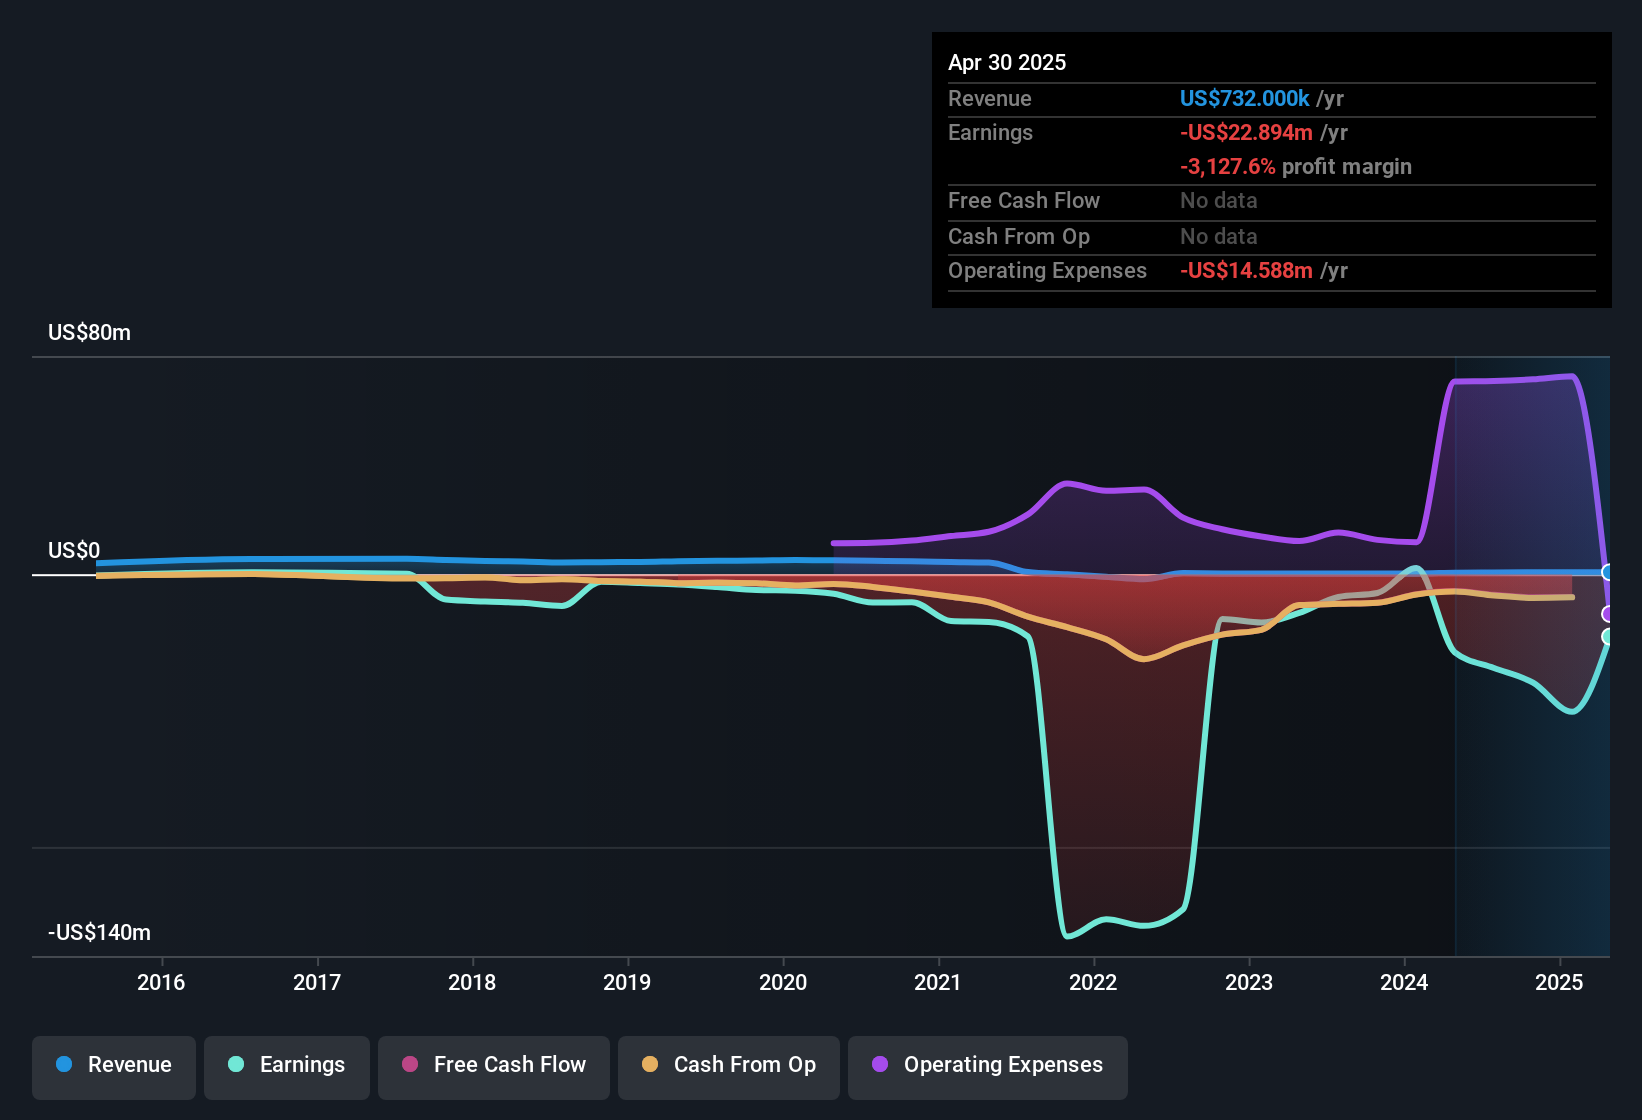Image resolution: width=1642 pixels, height=1120 pixels.
Task: Click the 2017 x-axis label
Action: click(x=317, y=982)
